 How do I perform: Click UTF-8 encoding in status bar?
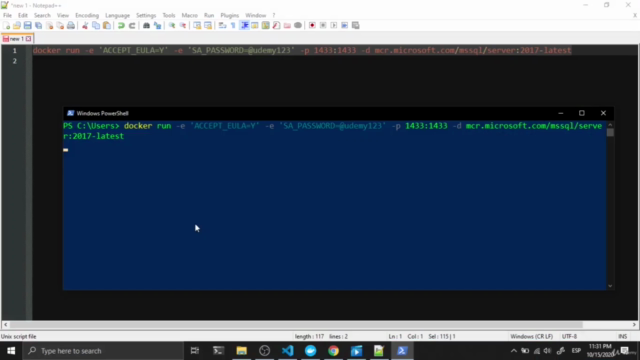point(569,336)
